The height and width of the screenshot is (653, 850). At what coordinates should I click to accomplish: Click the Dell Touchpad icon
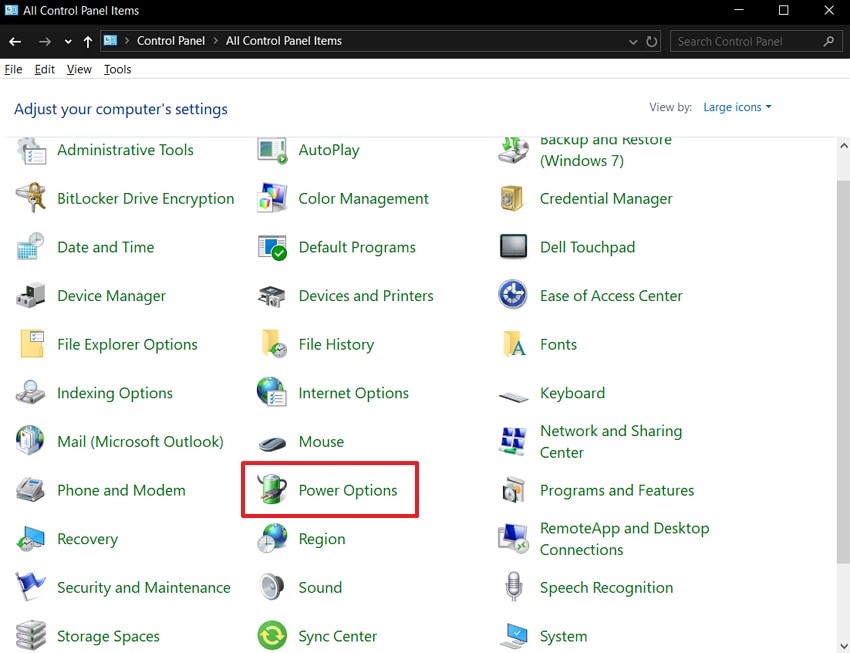513,247
